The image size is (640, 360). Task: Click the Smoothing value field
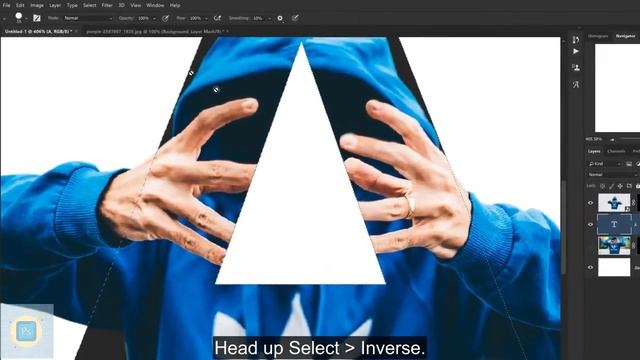pos(258,18)
